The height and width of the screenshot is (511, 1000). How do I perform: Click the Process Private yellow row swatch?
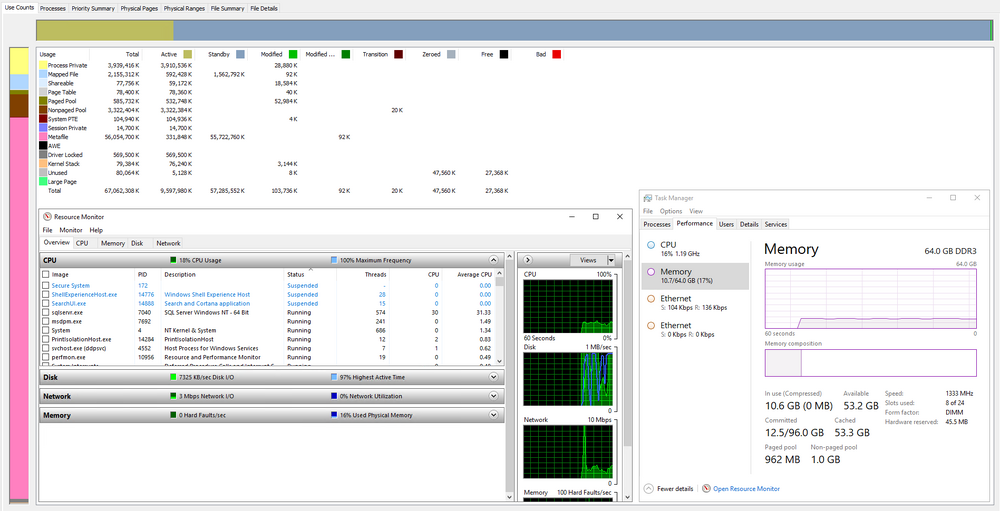click(43, 66)
